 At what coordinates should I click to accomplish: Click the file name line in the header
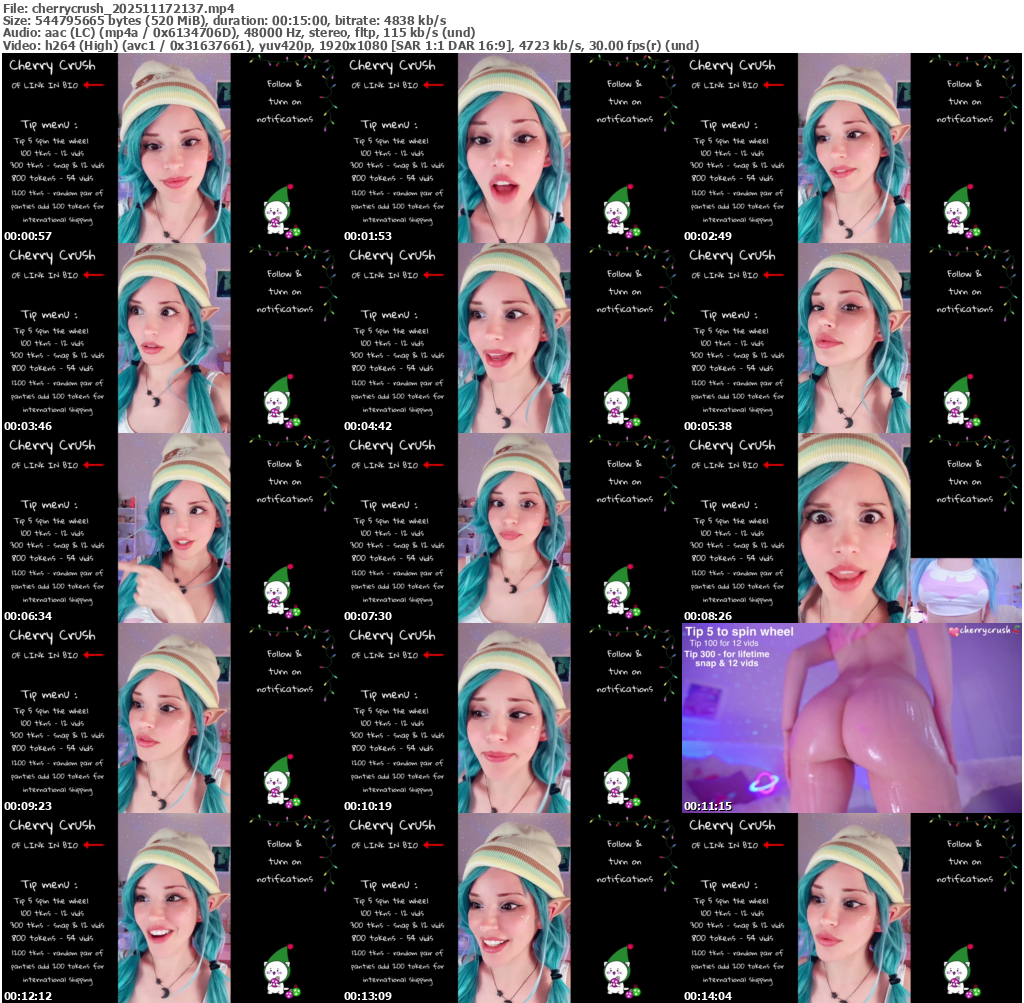(118, 8)
